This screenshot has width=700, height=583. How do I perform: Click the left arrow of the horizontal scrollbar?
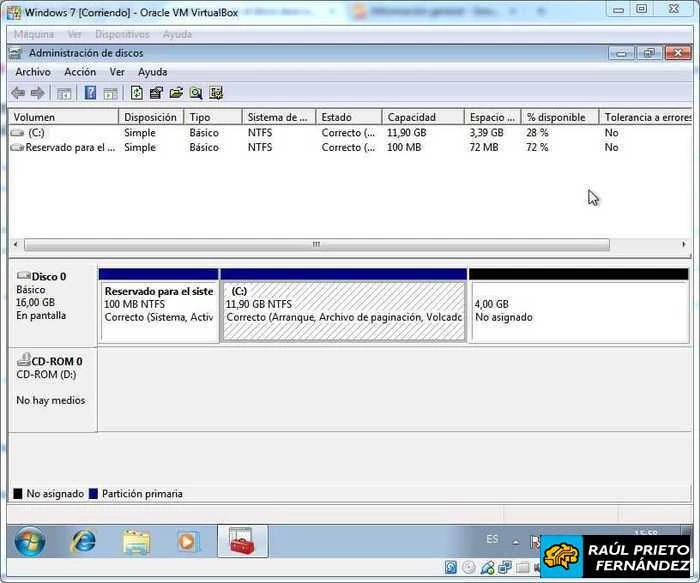16,244
